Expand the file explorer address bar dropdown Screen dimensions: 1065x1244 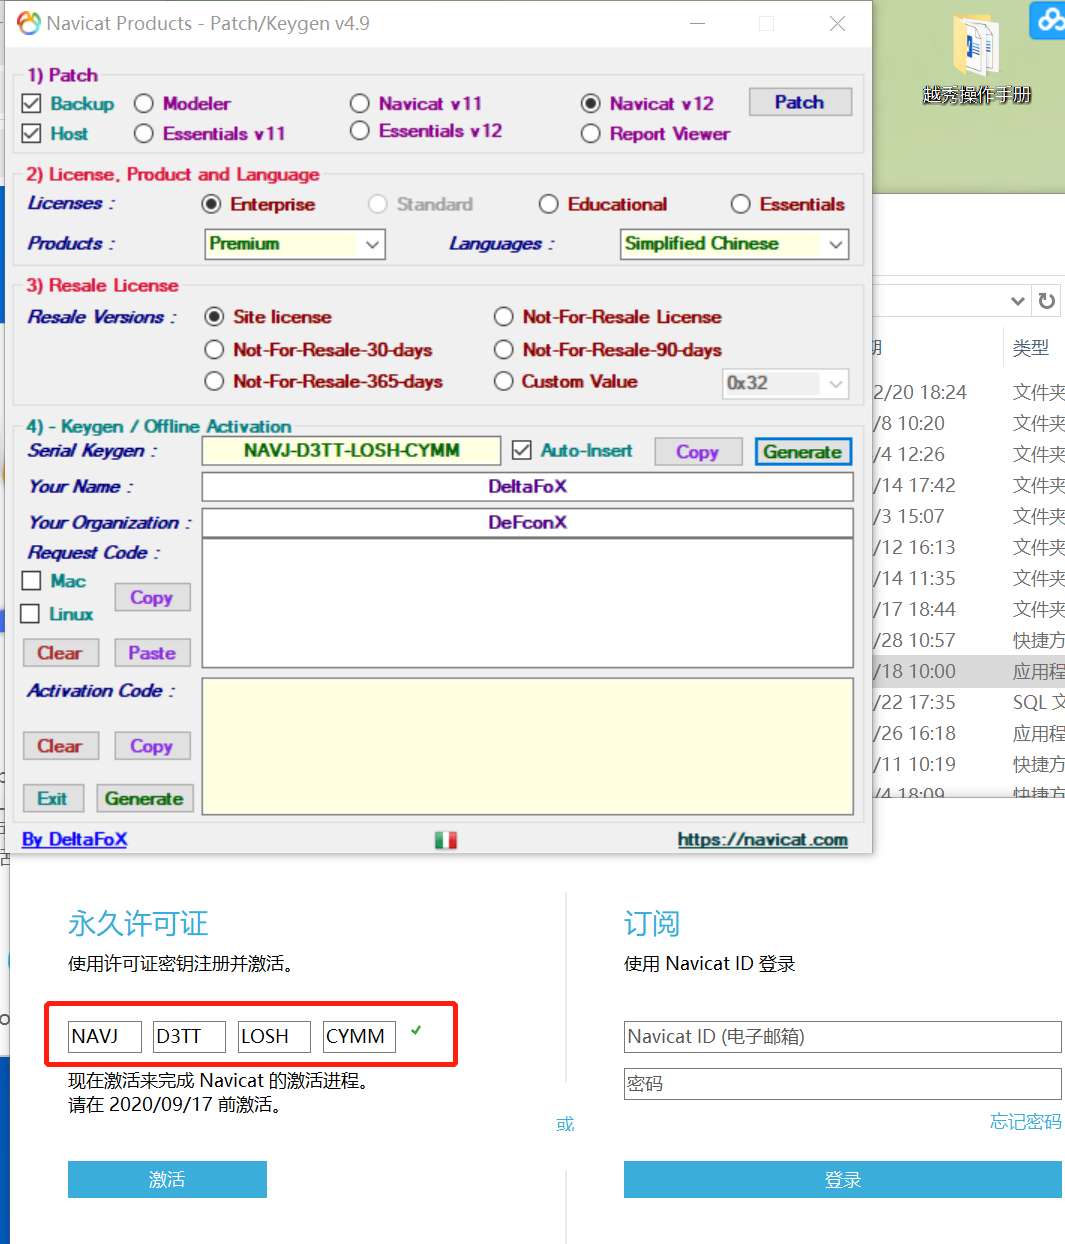1018,301
